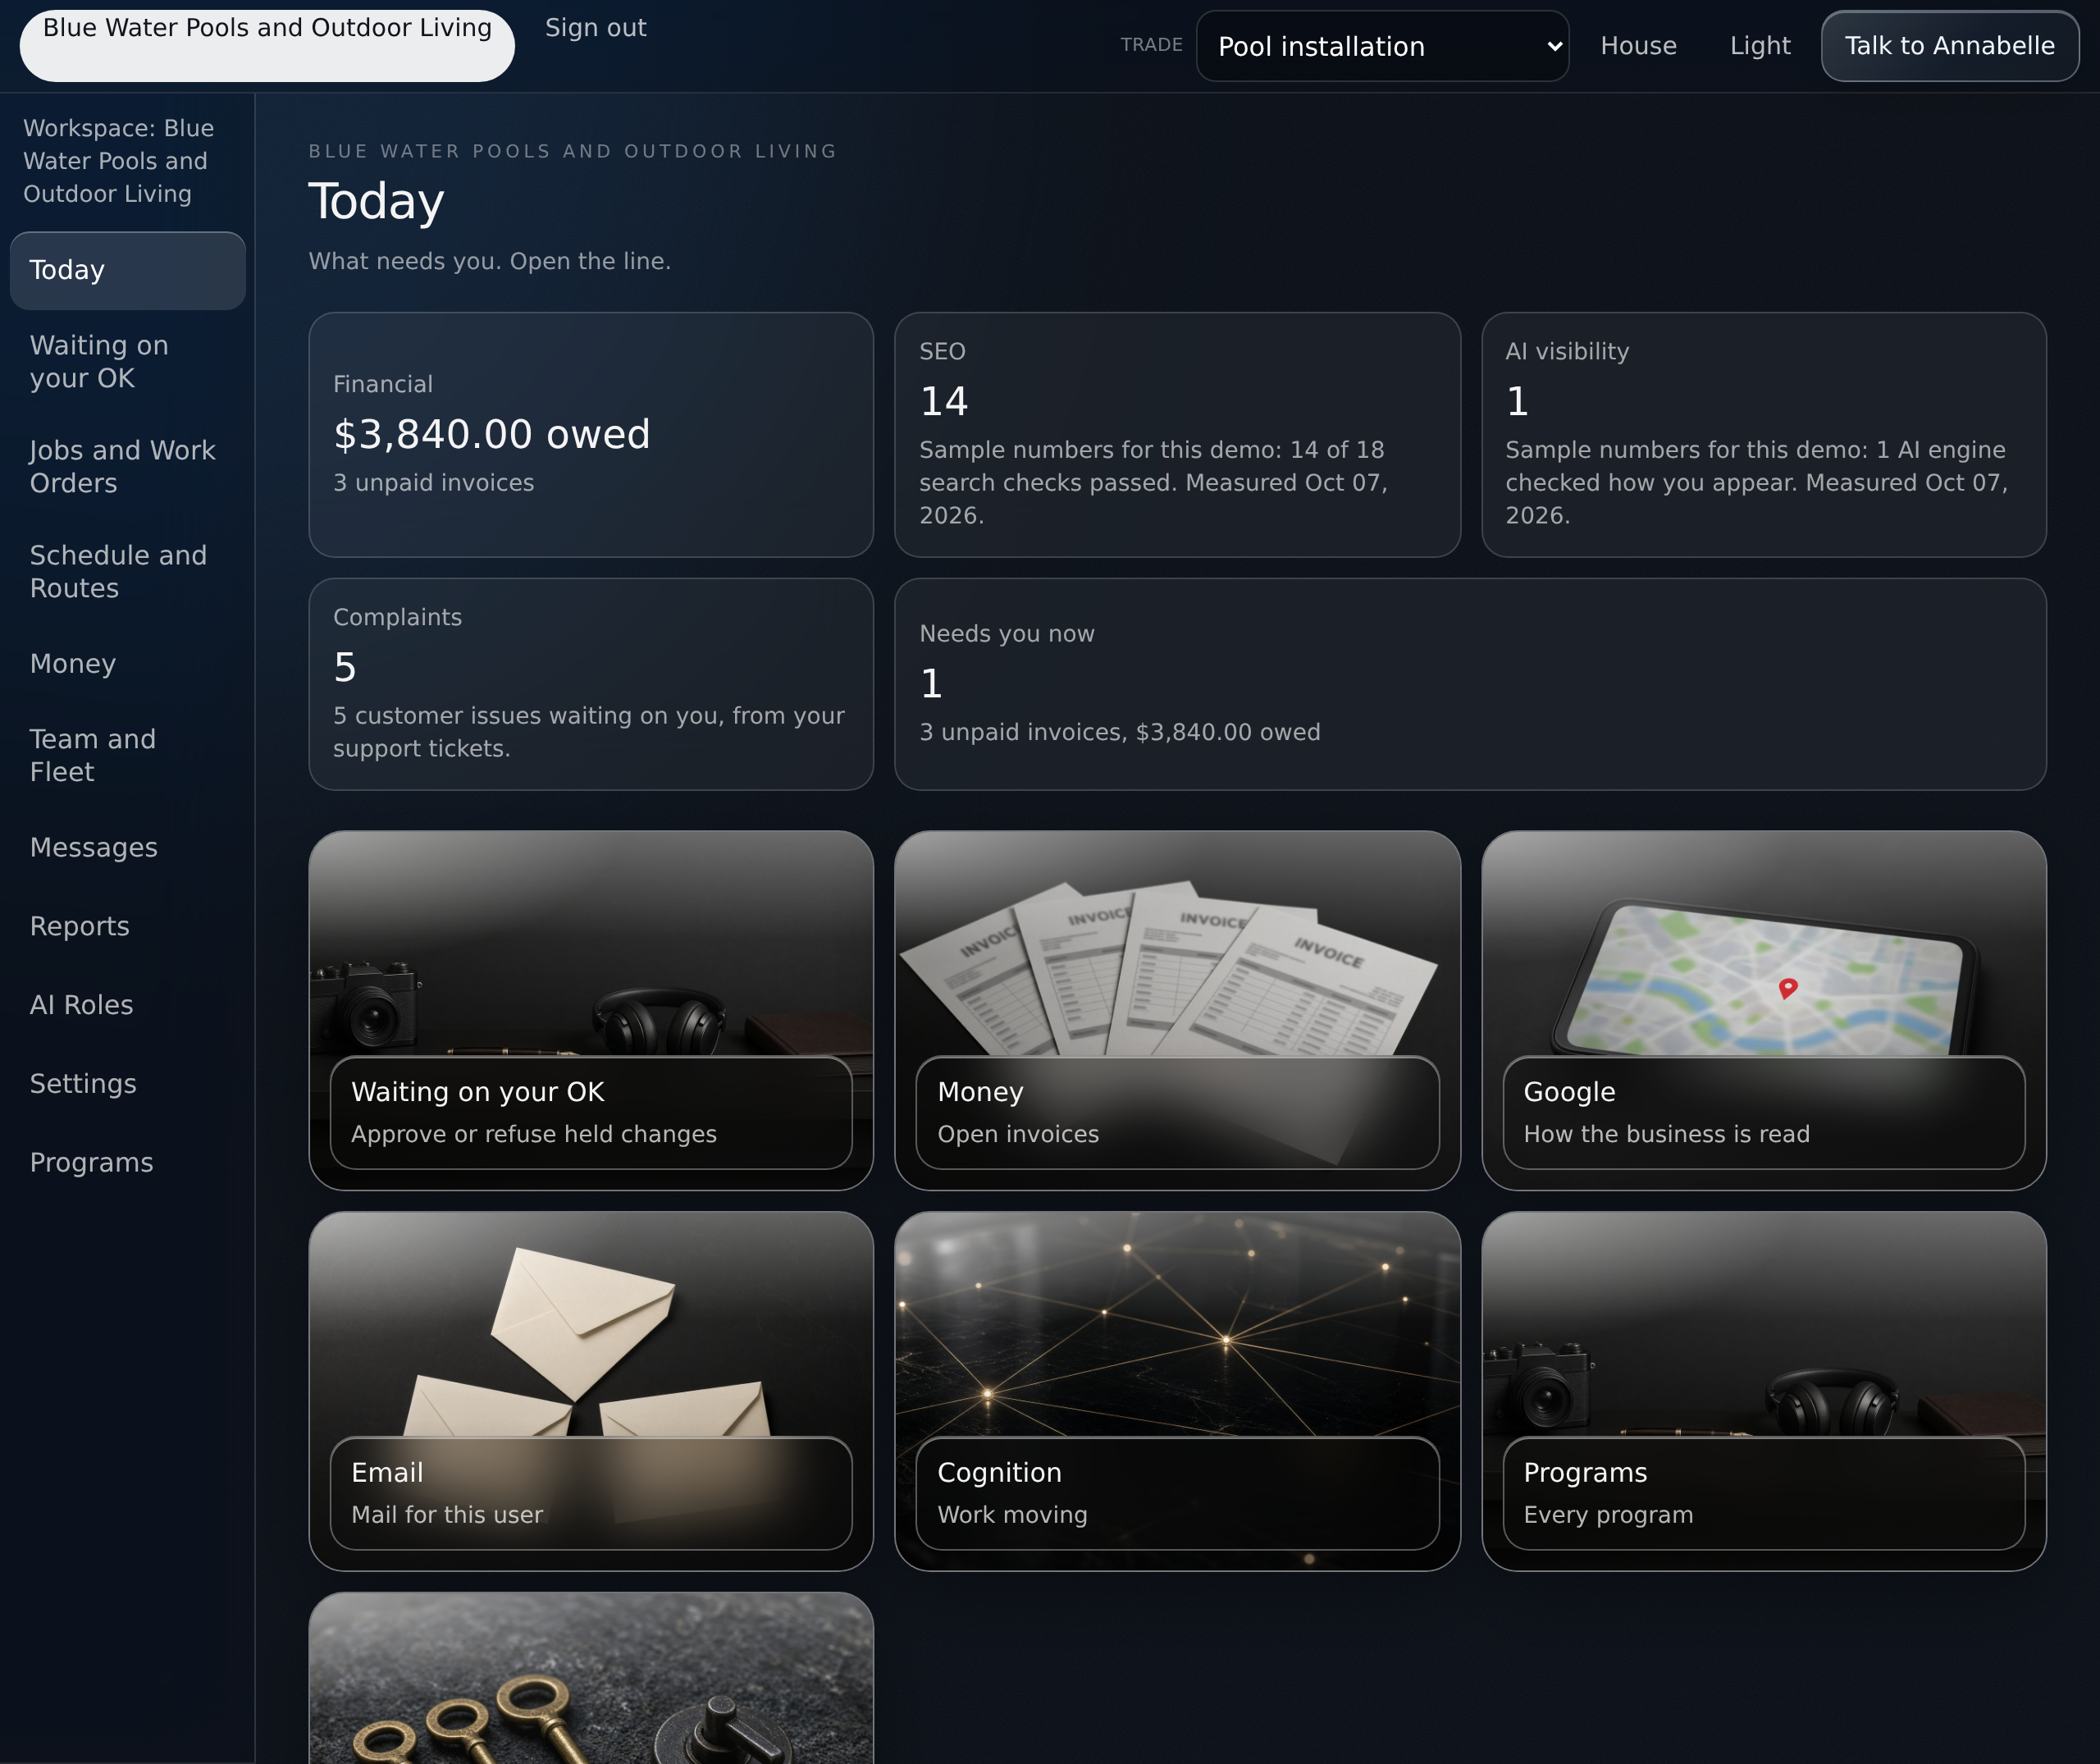The height and width of the screenshot is (1764, 2100).
Task: Open Schedule and Routes in sidebar
Action: pyautogui.click(x=128, y=572)
